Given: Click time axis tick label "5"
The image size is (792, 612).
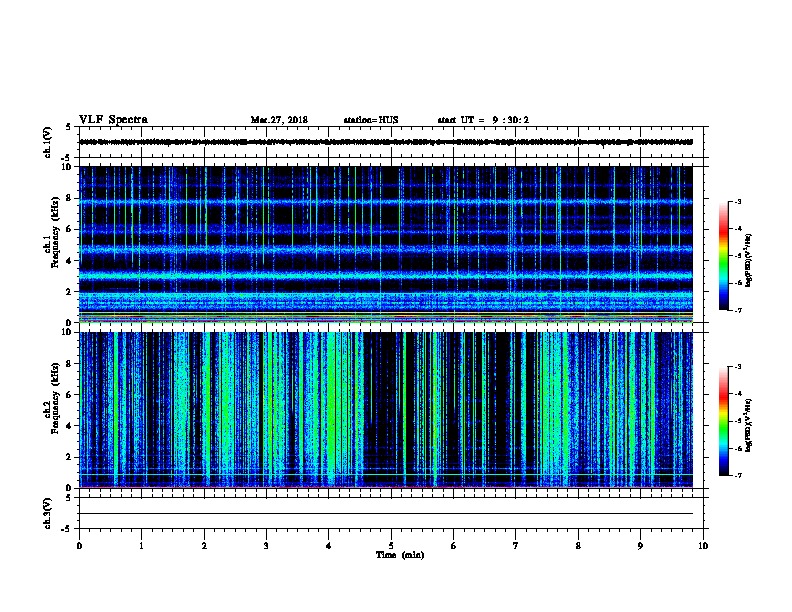Looking at the screenshot, I should pyautogui.click(x=391, y=545).
